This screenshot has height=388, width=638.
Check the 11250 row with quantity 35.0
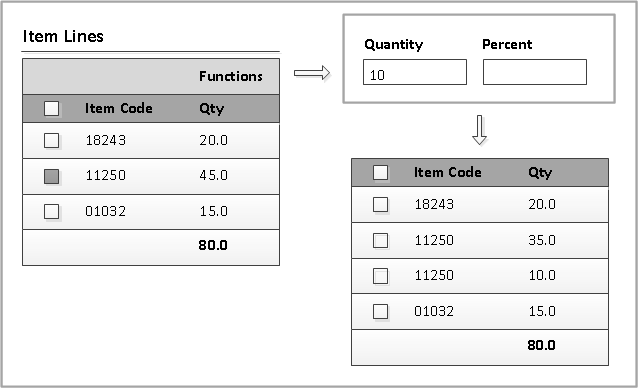click(x=380, y=240)
